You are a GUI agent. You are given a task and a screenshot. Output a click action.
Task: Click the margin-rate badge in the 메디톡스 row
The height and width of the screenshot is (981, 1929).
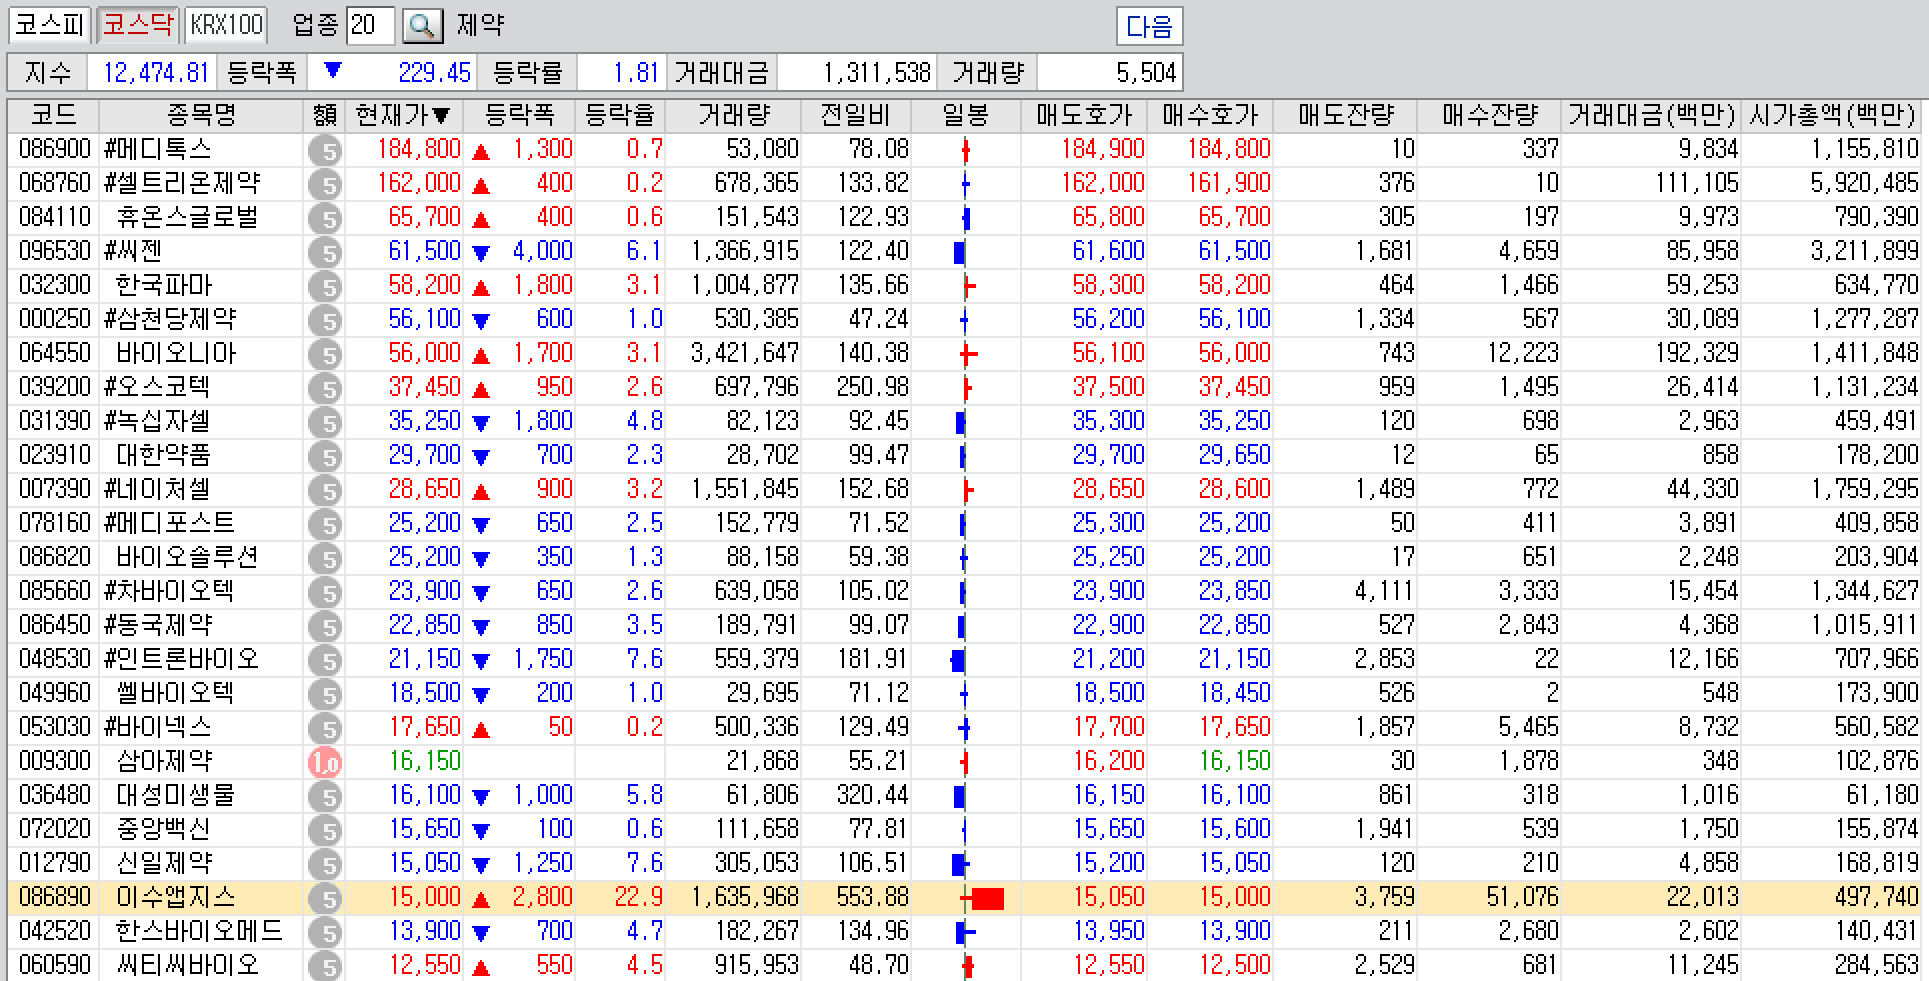(325, 152)
